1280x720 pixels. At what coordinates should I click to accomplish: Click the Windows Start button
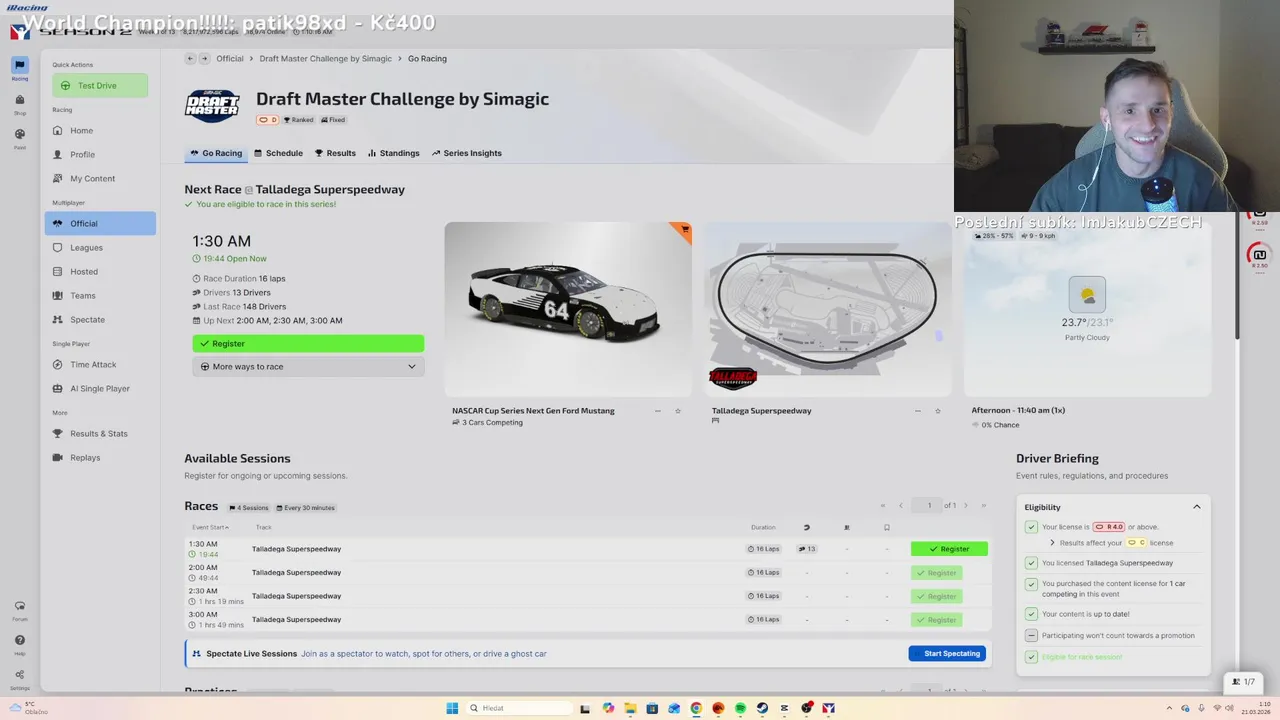(452, 708)
